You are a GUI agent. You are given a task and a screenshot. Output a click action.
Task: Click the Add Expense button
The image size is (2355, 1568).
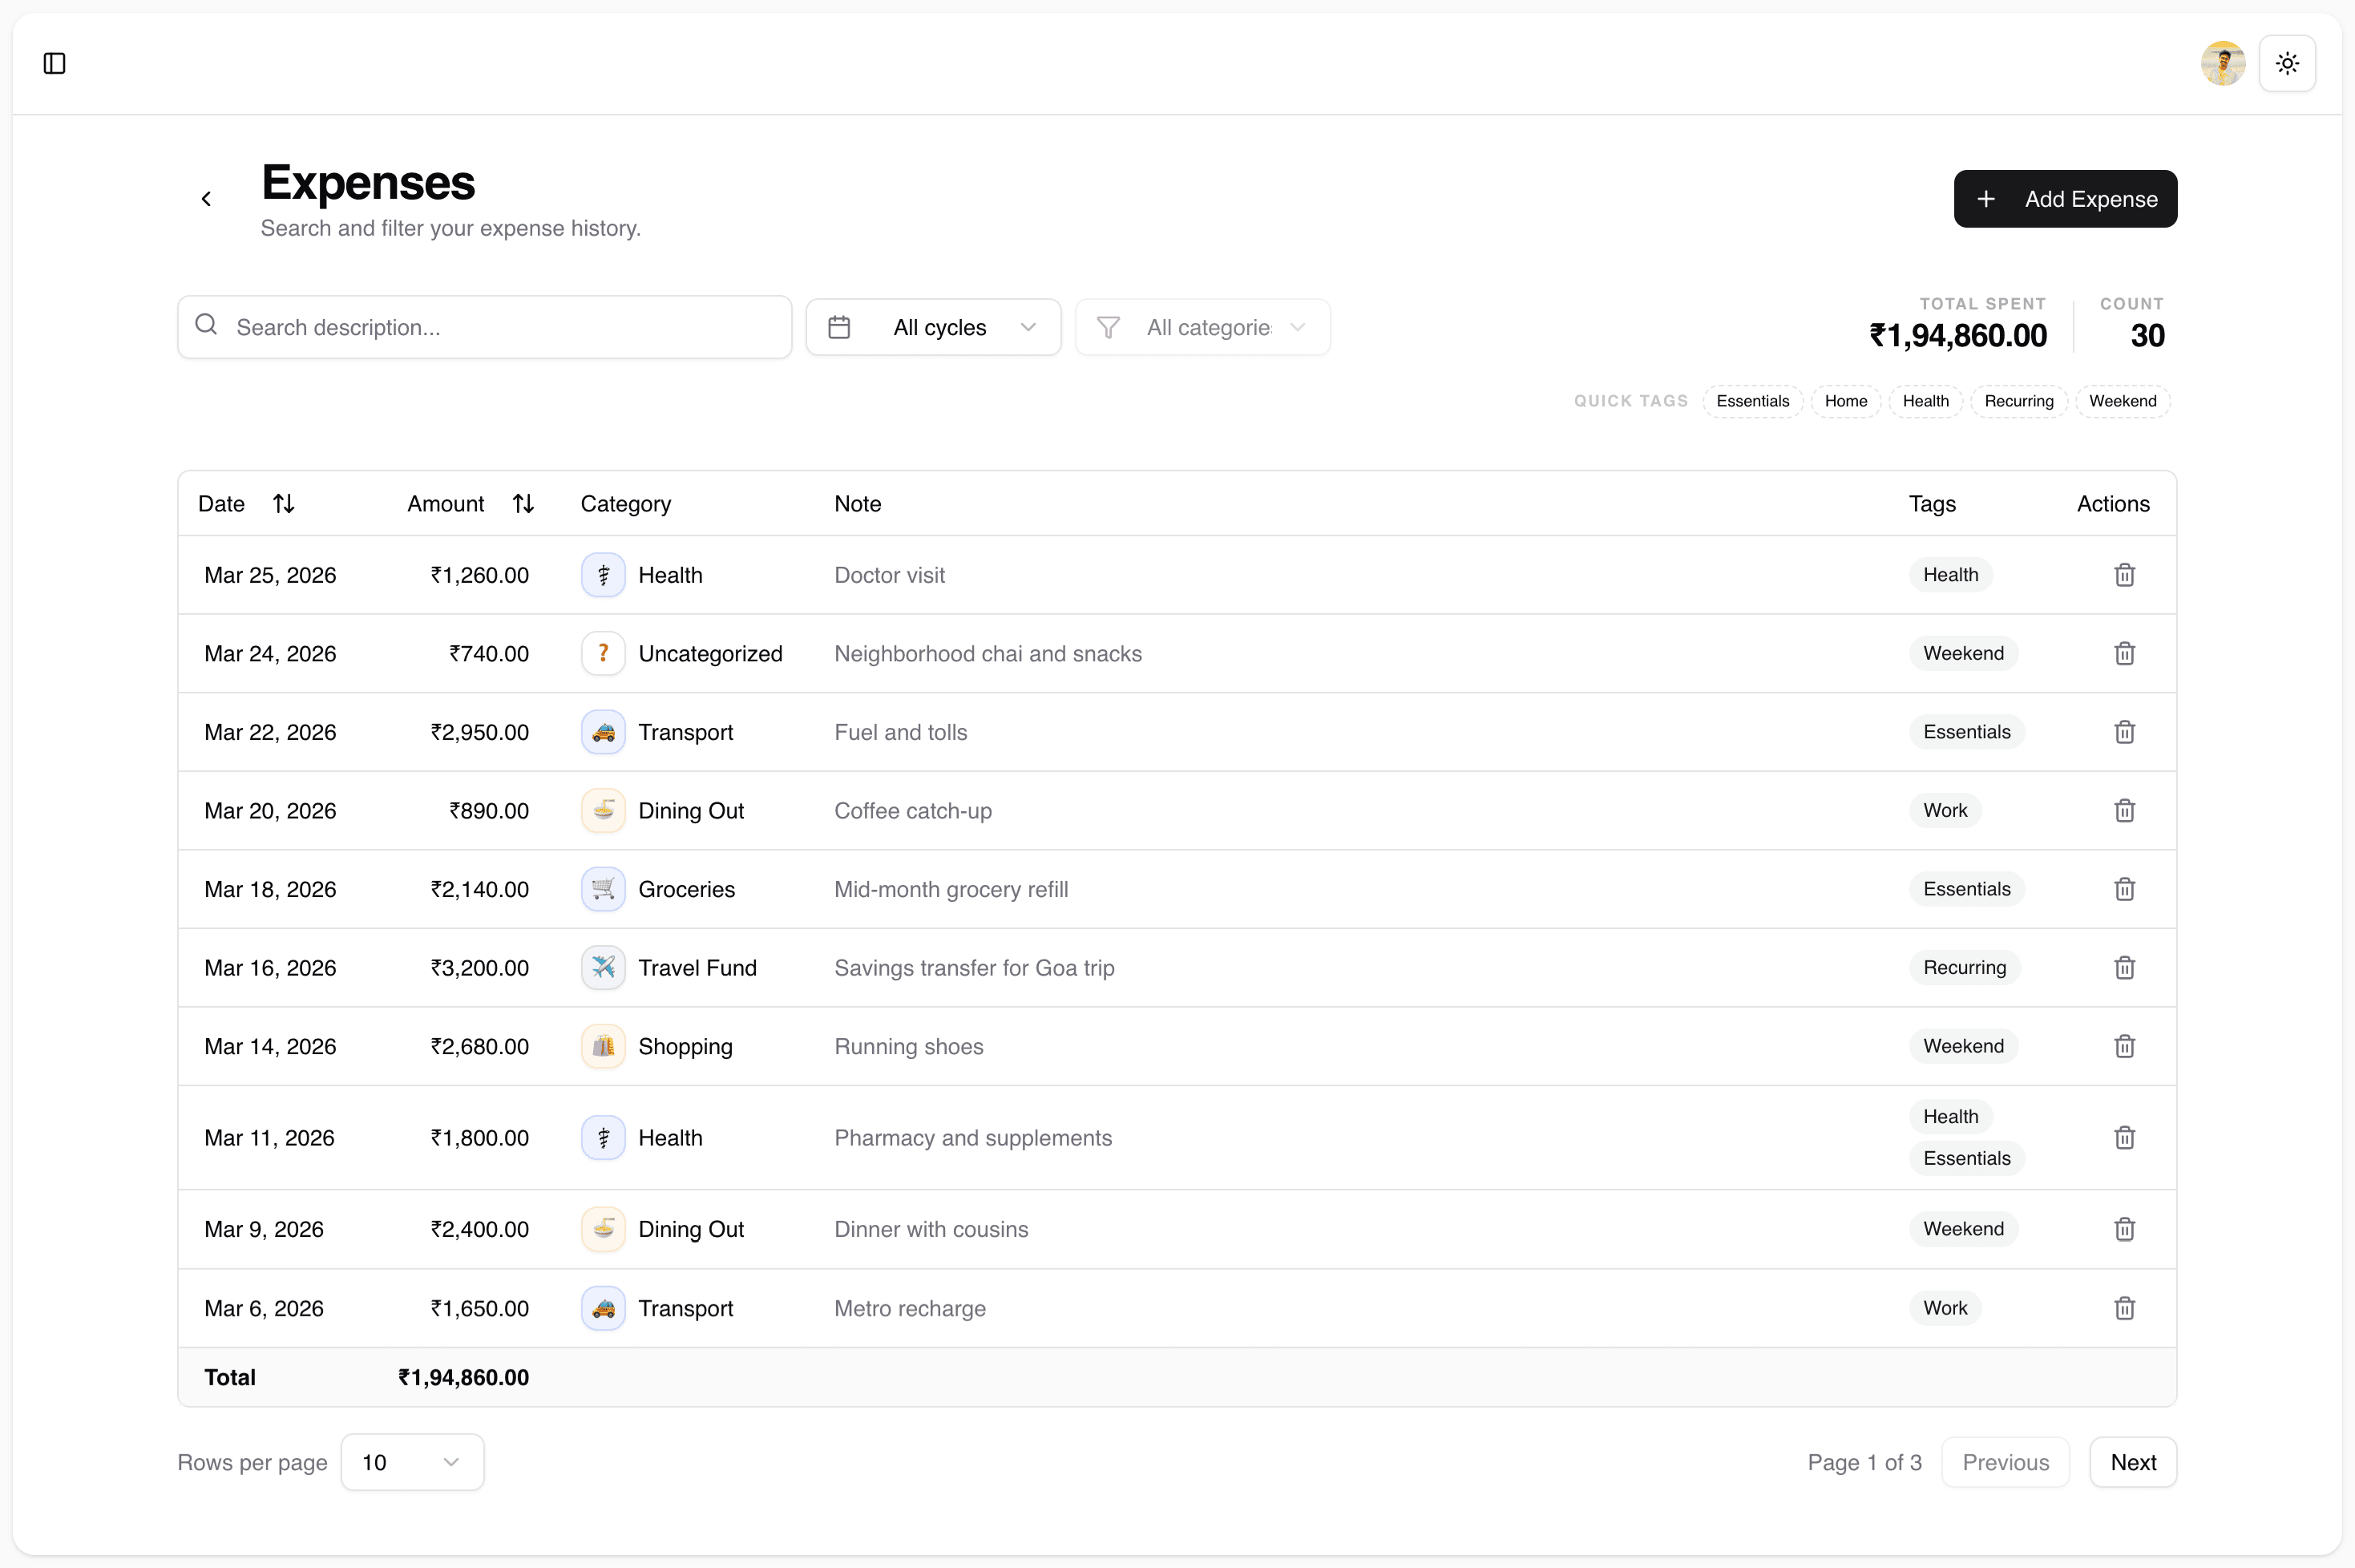point(2065,198)
